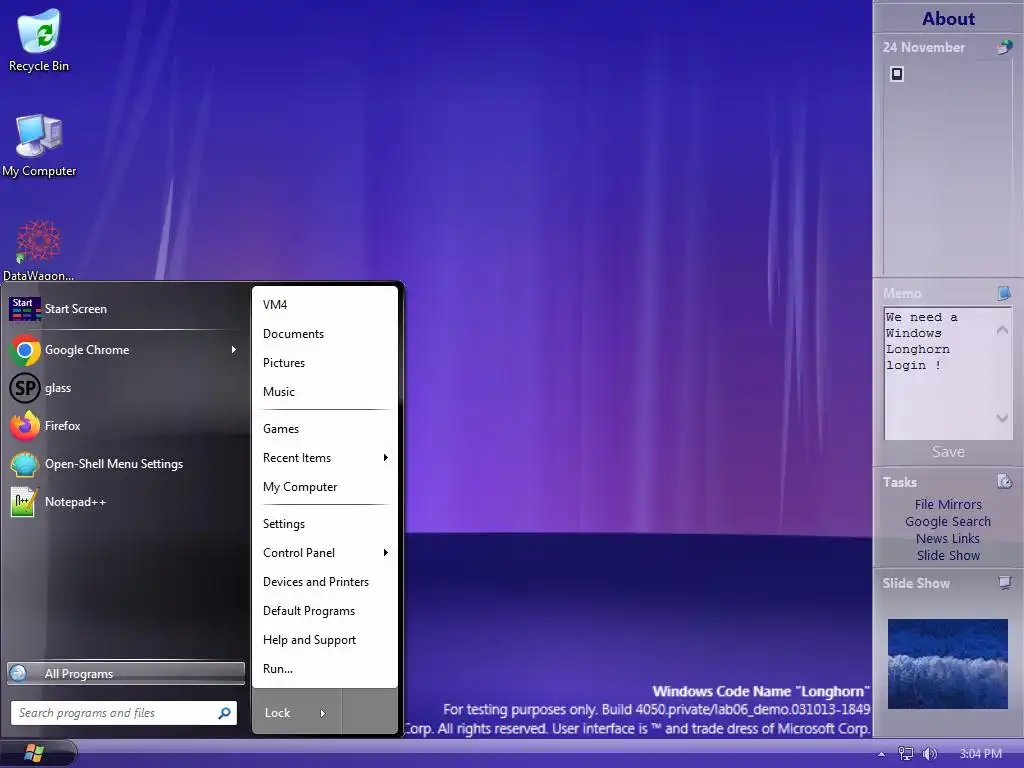Screen dimensions: 1024x768
Task: Open the DataWagon desktop shortcut
Action: 38,251
